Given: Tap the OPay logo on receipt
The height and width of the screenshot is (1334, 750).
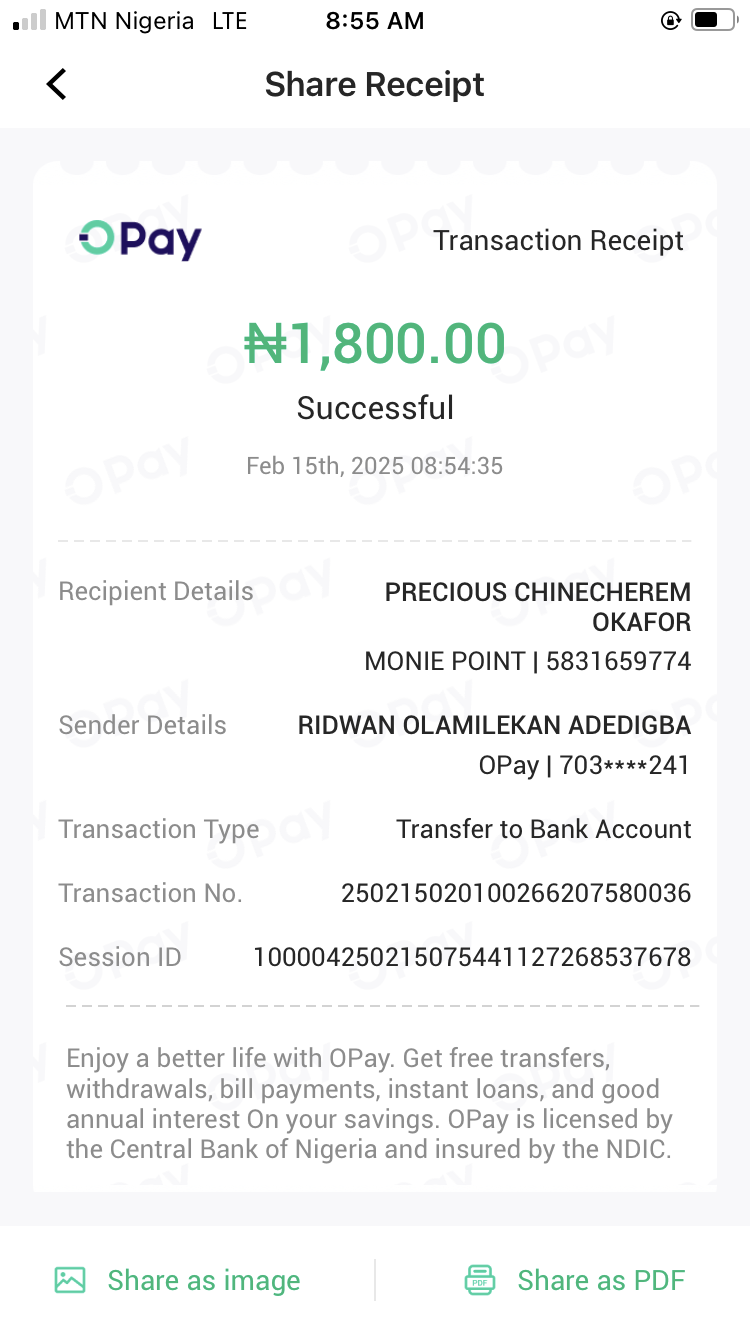Looking at the screenshot, I should (x=140, y=239).
